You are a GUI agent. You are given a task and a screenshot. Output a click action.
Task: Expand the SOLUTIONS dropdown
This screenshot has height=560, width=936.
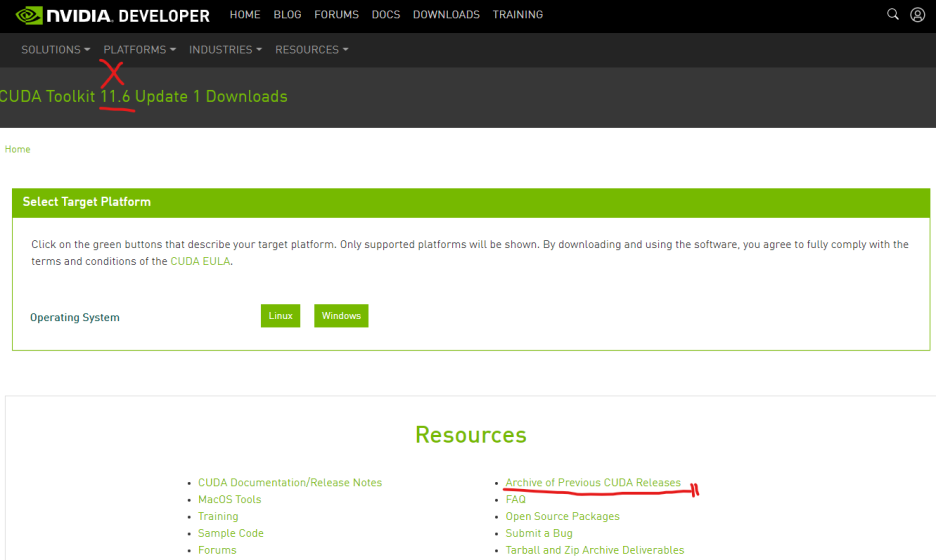[x=56, y=50]
